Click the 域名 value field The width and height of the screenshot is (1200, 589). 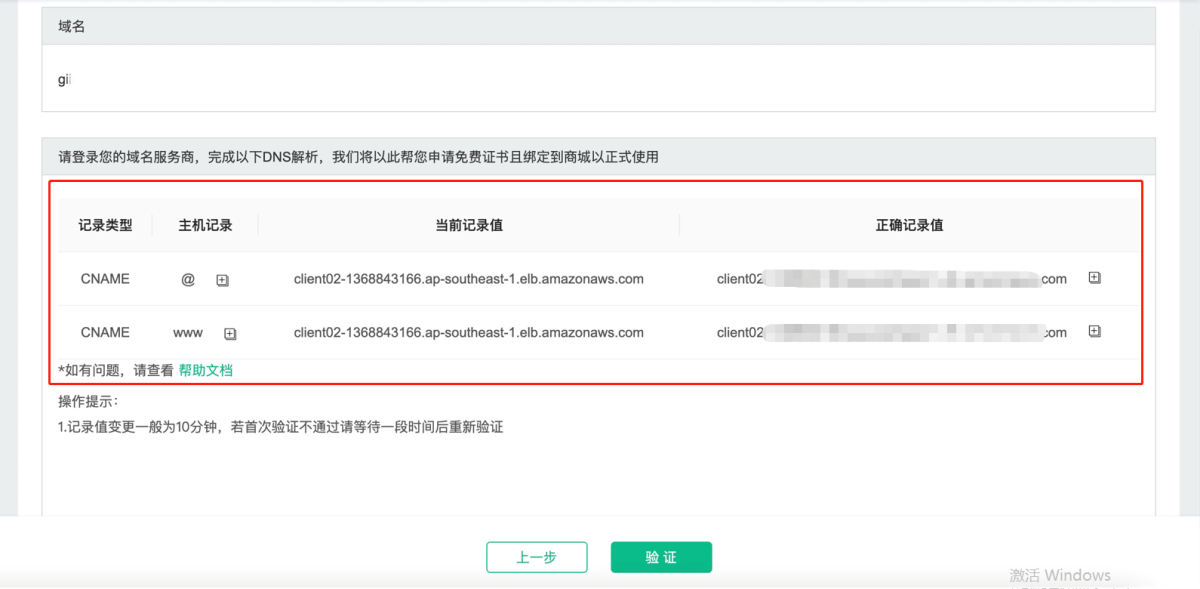598,79
